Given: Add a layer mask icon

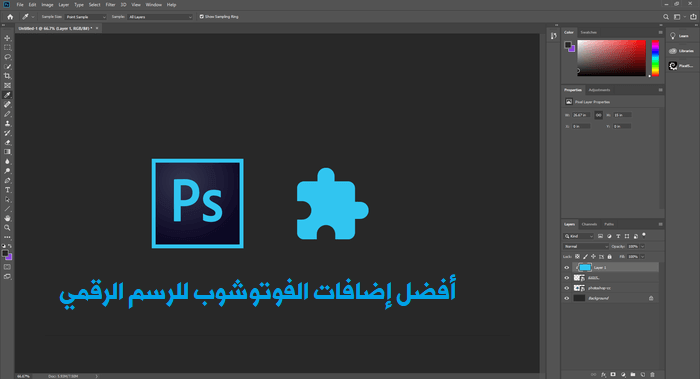Looking at the screenshot, I should (x=613, y=375).
